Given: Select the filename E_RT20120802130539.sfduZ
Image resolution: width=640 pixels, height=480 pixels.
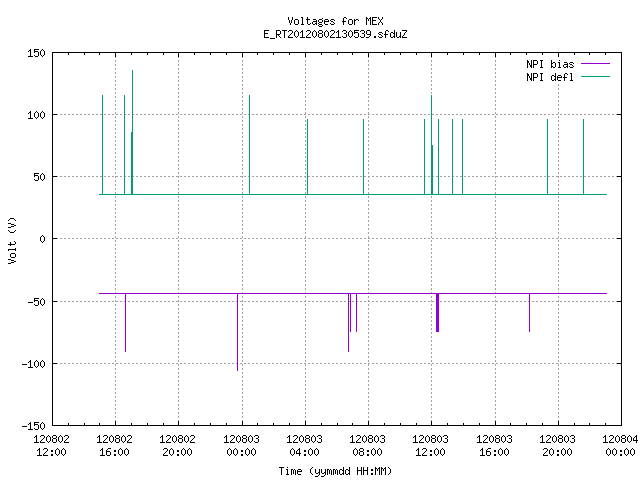Looking at the screenshot, I should (335, 34).
